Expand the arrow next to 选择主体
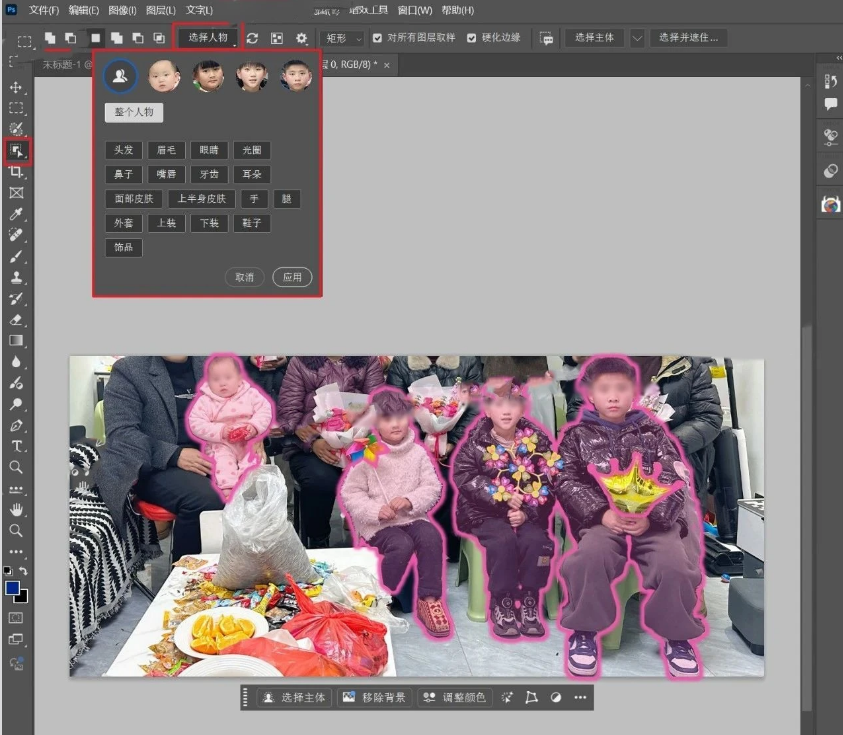 pyautogui.click(x=637, y=38)
